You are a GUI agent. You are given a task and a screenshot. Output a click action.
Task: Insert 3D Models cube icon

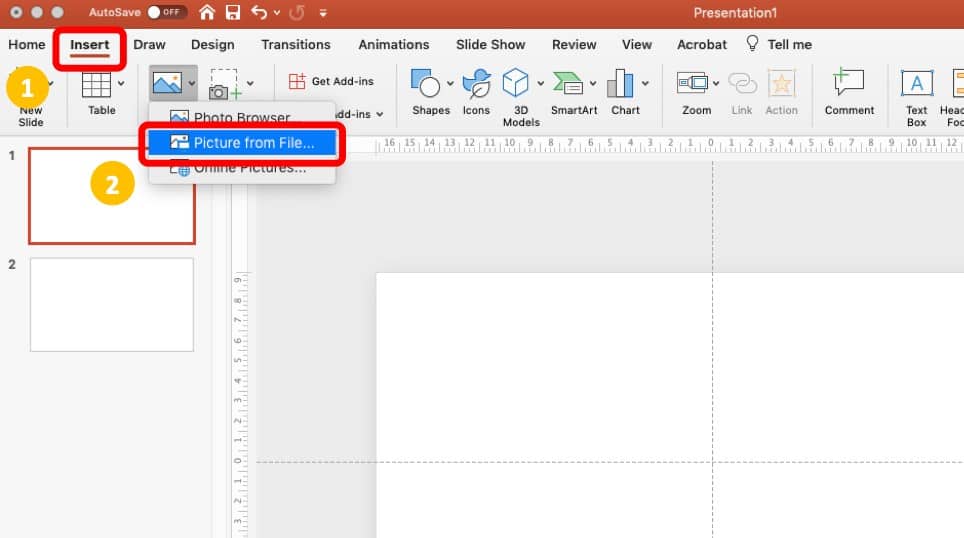coord(515,83)
